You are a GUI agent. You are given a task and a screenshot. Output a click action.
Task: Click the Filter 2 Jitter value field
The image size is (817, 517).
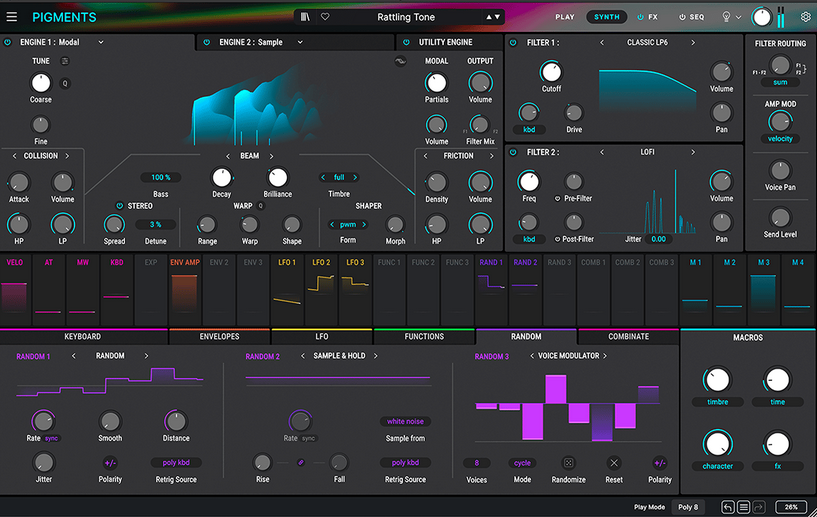[x=658, y=239]
